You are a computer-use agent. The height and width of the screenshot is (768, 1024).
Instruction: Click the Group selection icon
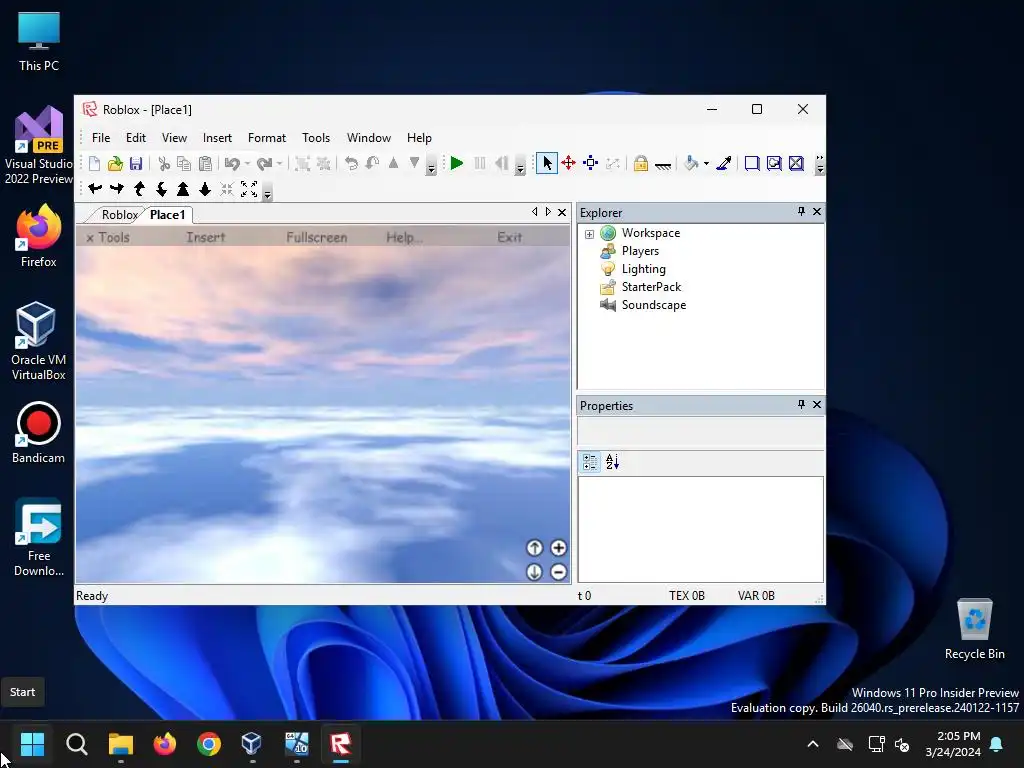(302, 163)
